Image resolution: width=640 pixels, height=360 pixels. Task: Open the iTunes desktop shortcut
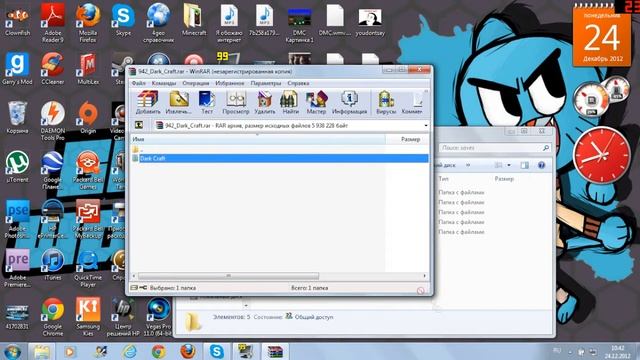point(53,264)
